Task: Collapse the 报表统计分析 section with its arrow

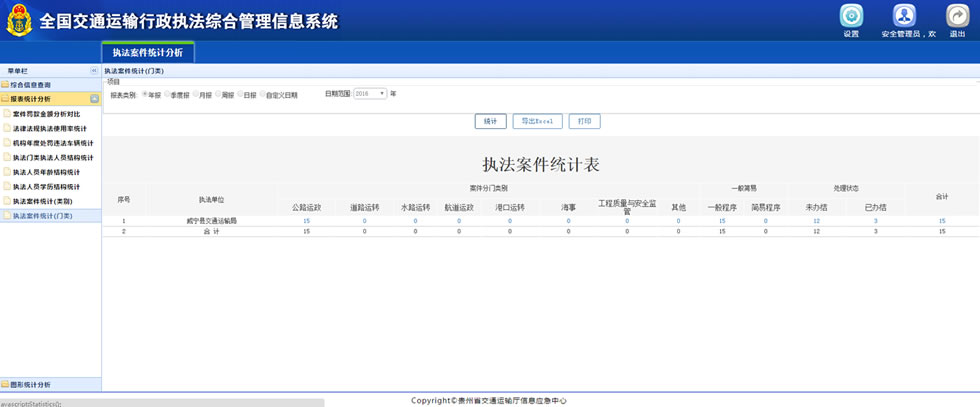Action: (94, 99)
